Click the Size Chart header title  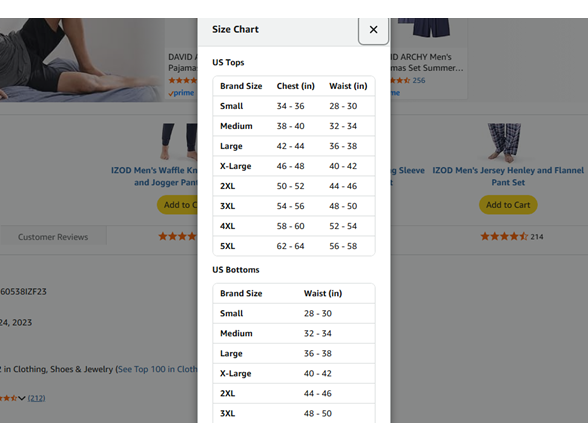(235, 29)
